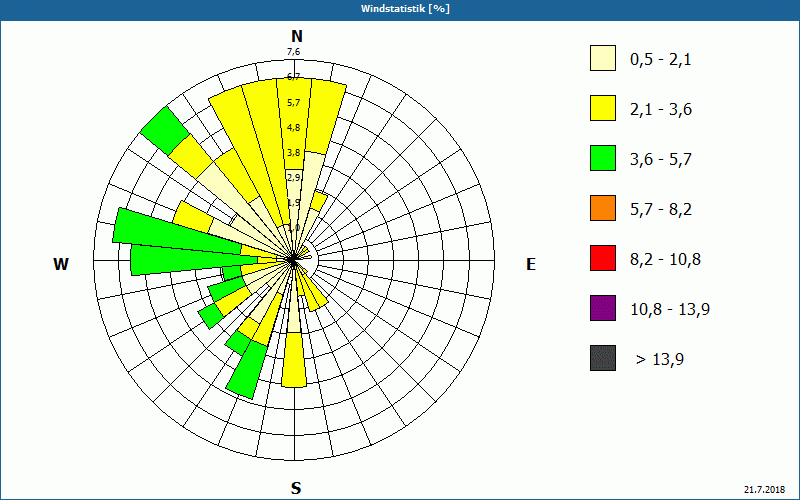Click the pale yellow 0,5 - 2,1 legend swatch
The width and height of the screenshot is (800, 500).
(x=603, y=58)
